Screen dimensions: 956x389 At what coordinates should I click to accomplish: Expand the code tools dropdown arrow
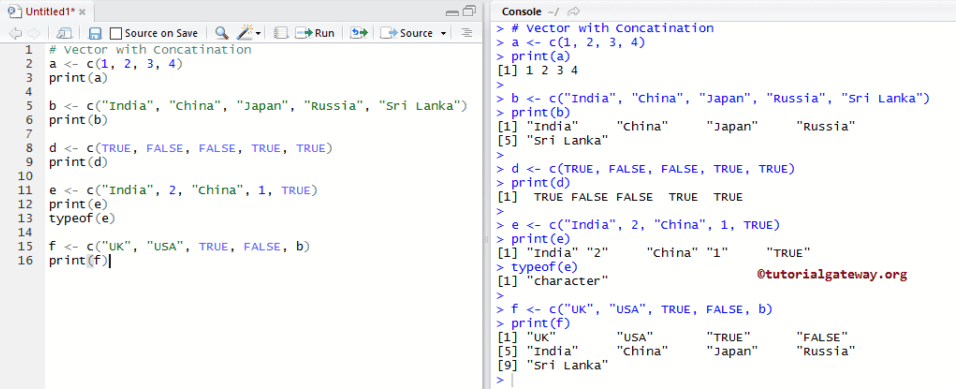pyautogui.click(x=259, y=34)
